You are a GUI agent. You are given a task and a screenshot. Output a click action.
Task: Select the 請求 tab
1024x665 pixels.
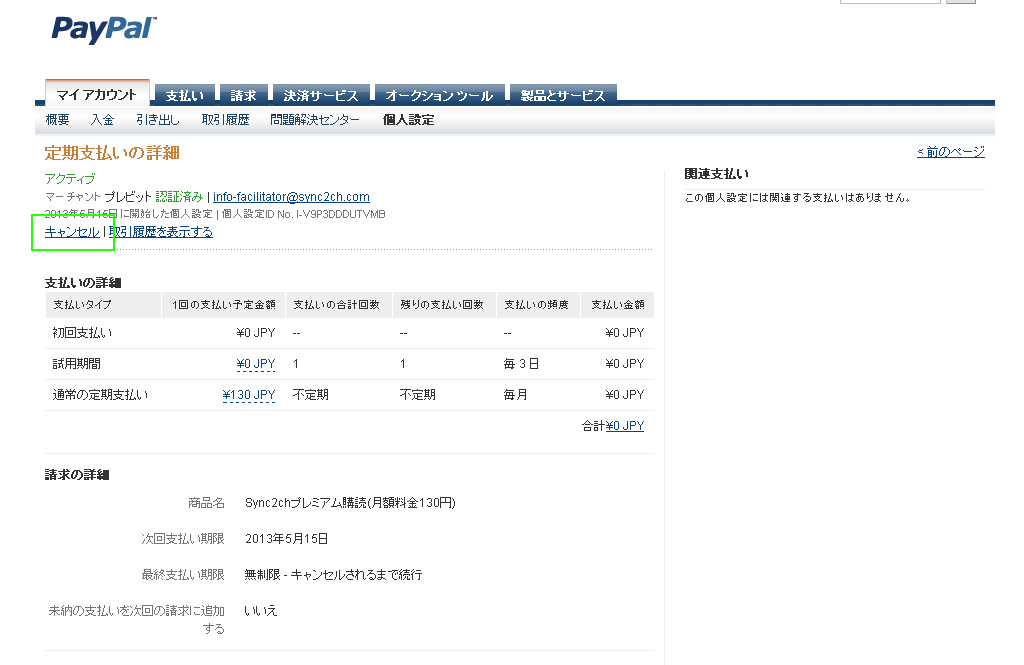[x=243, y=95]
